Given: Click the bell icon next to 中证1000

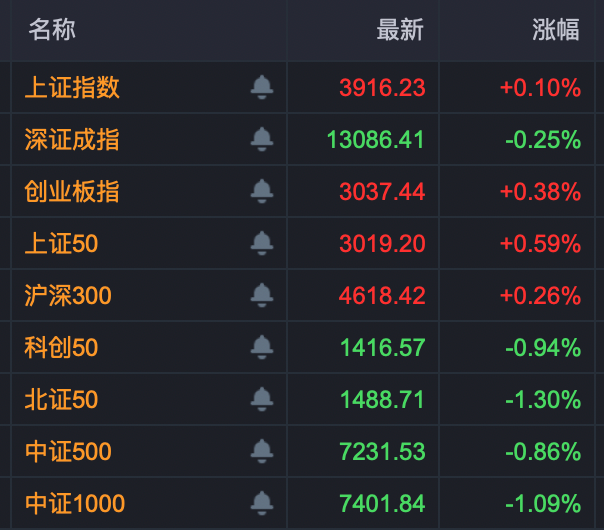Looking at the screenshot, I should pyautogui.click(x=262, y=502).
